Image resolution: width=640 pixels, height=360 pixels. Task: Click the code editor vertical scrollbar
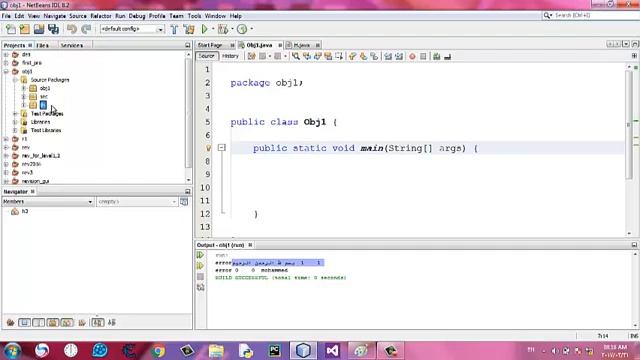(x=629, y=124)
